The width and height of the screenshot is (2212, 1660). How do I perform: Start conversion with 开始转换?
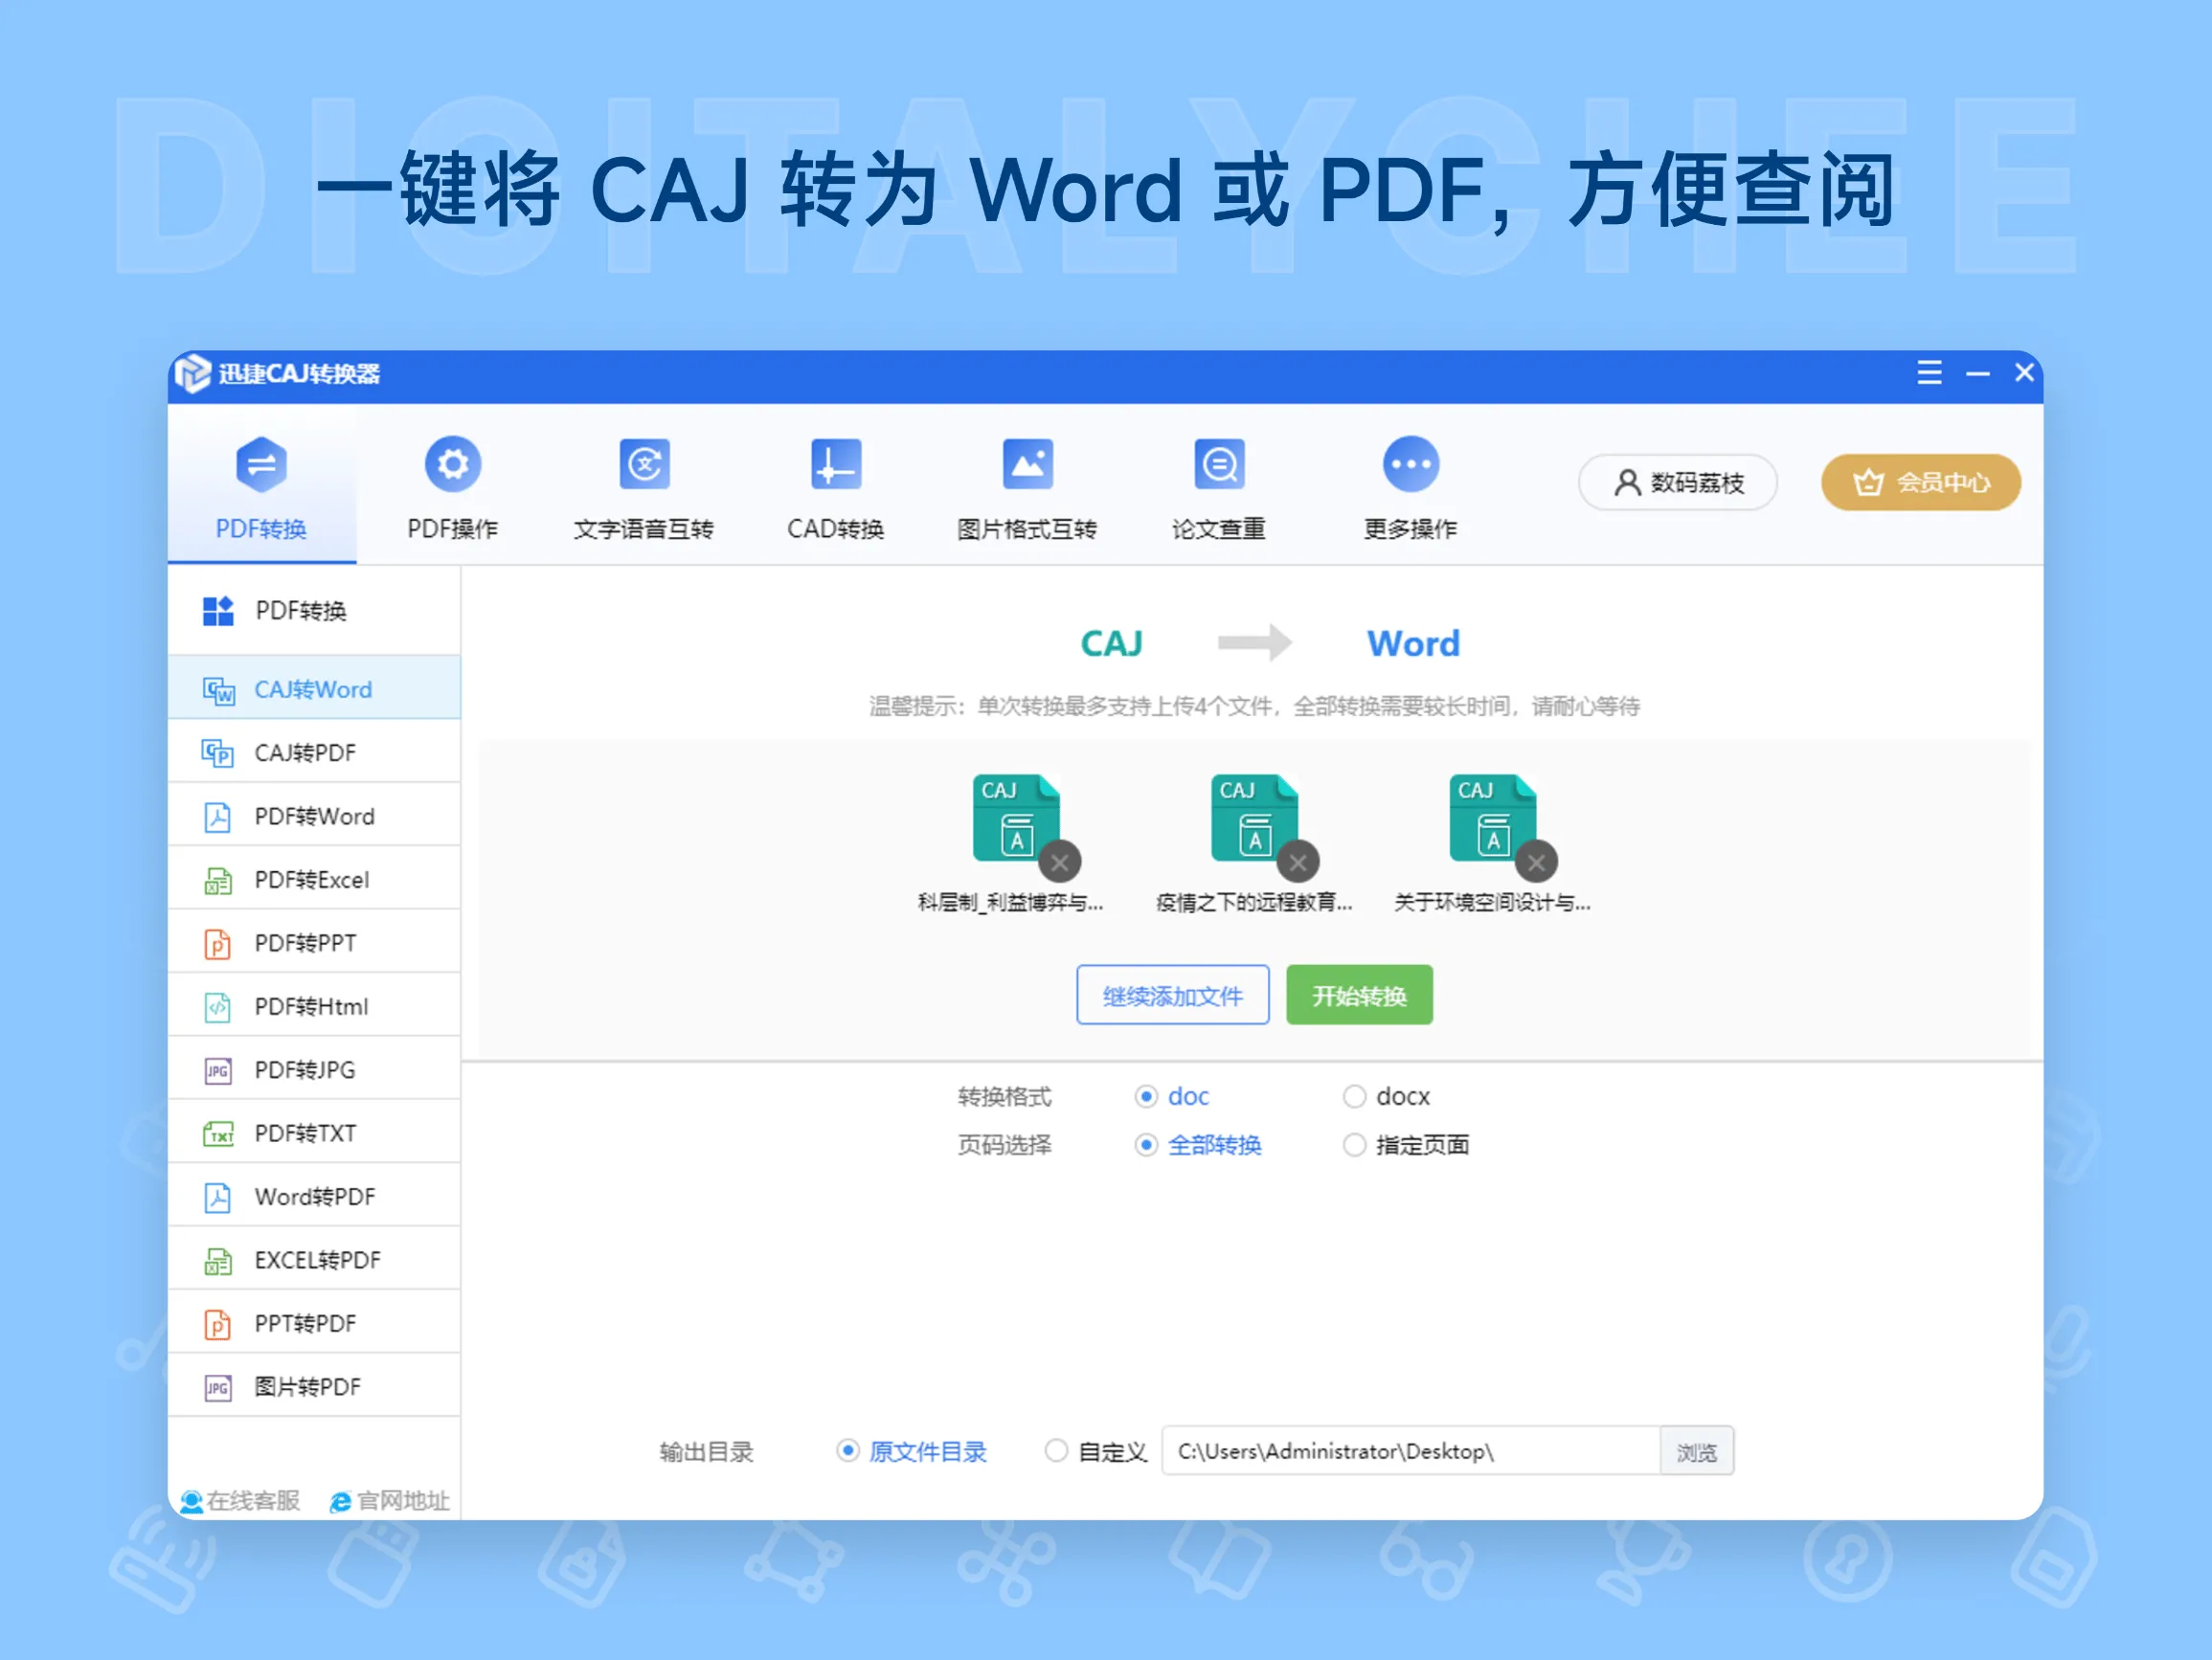click(x=1359, y=995)
